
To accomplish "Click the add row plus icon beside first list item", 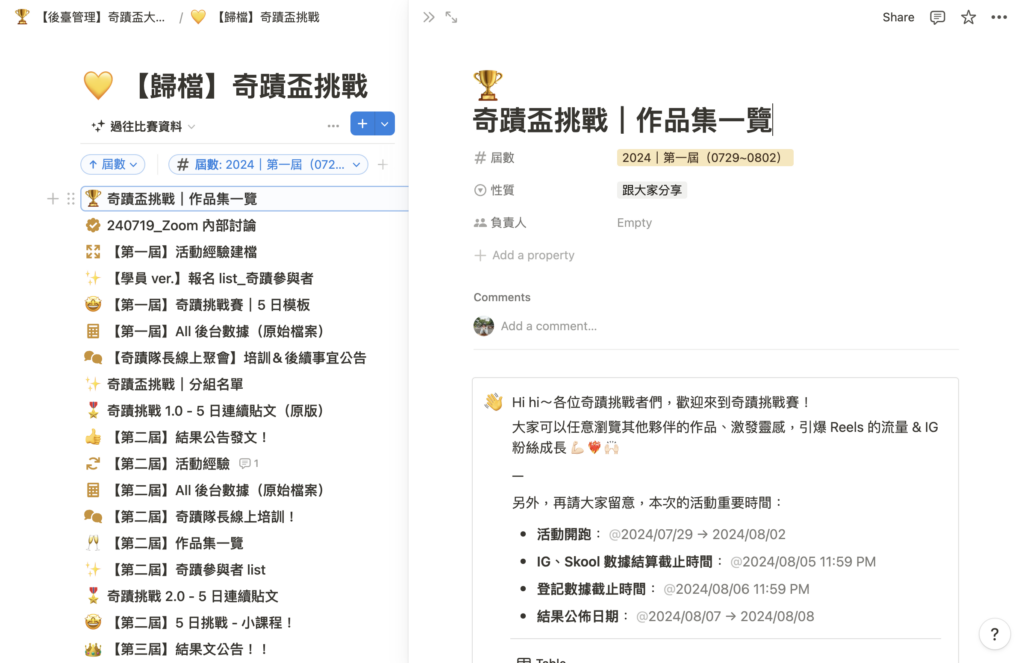I will point(53,199).
